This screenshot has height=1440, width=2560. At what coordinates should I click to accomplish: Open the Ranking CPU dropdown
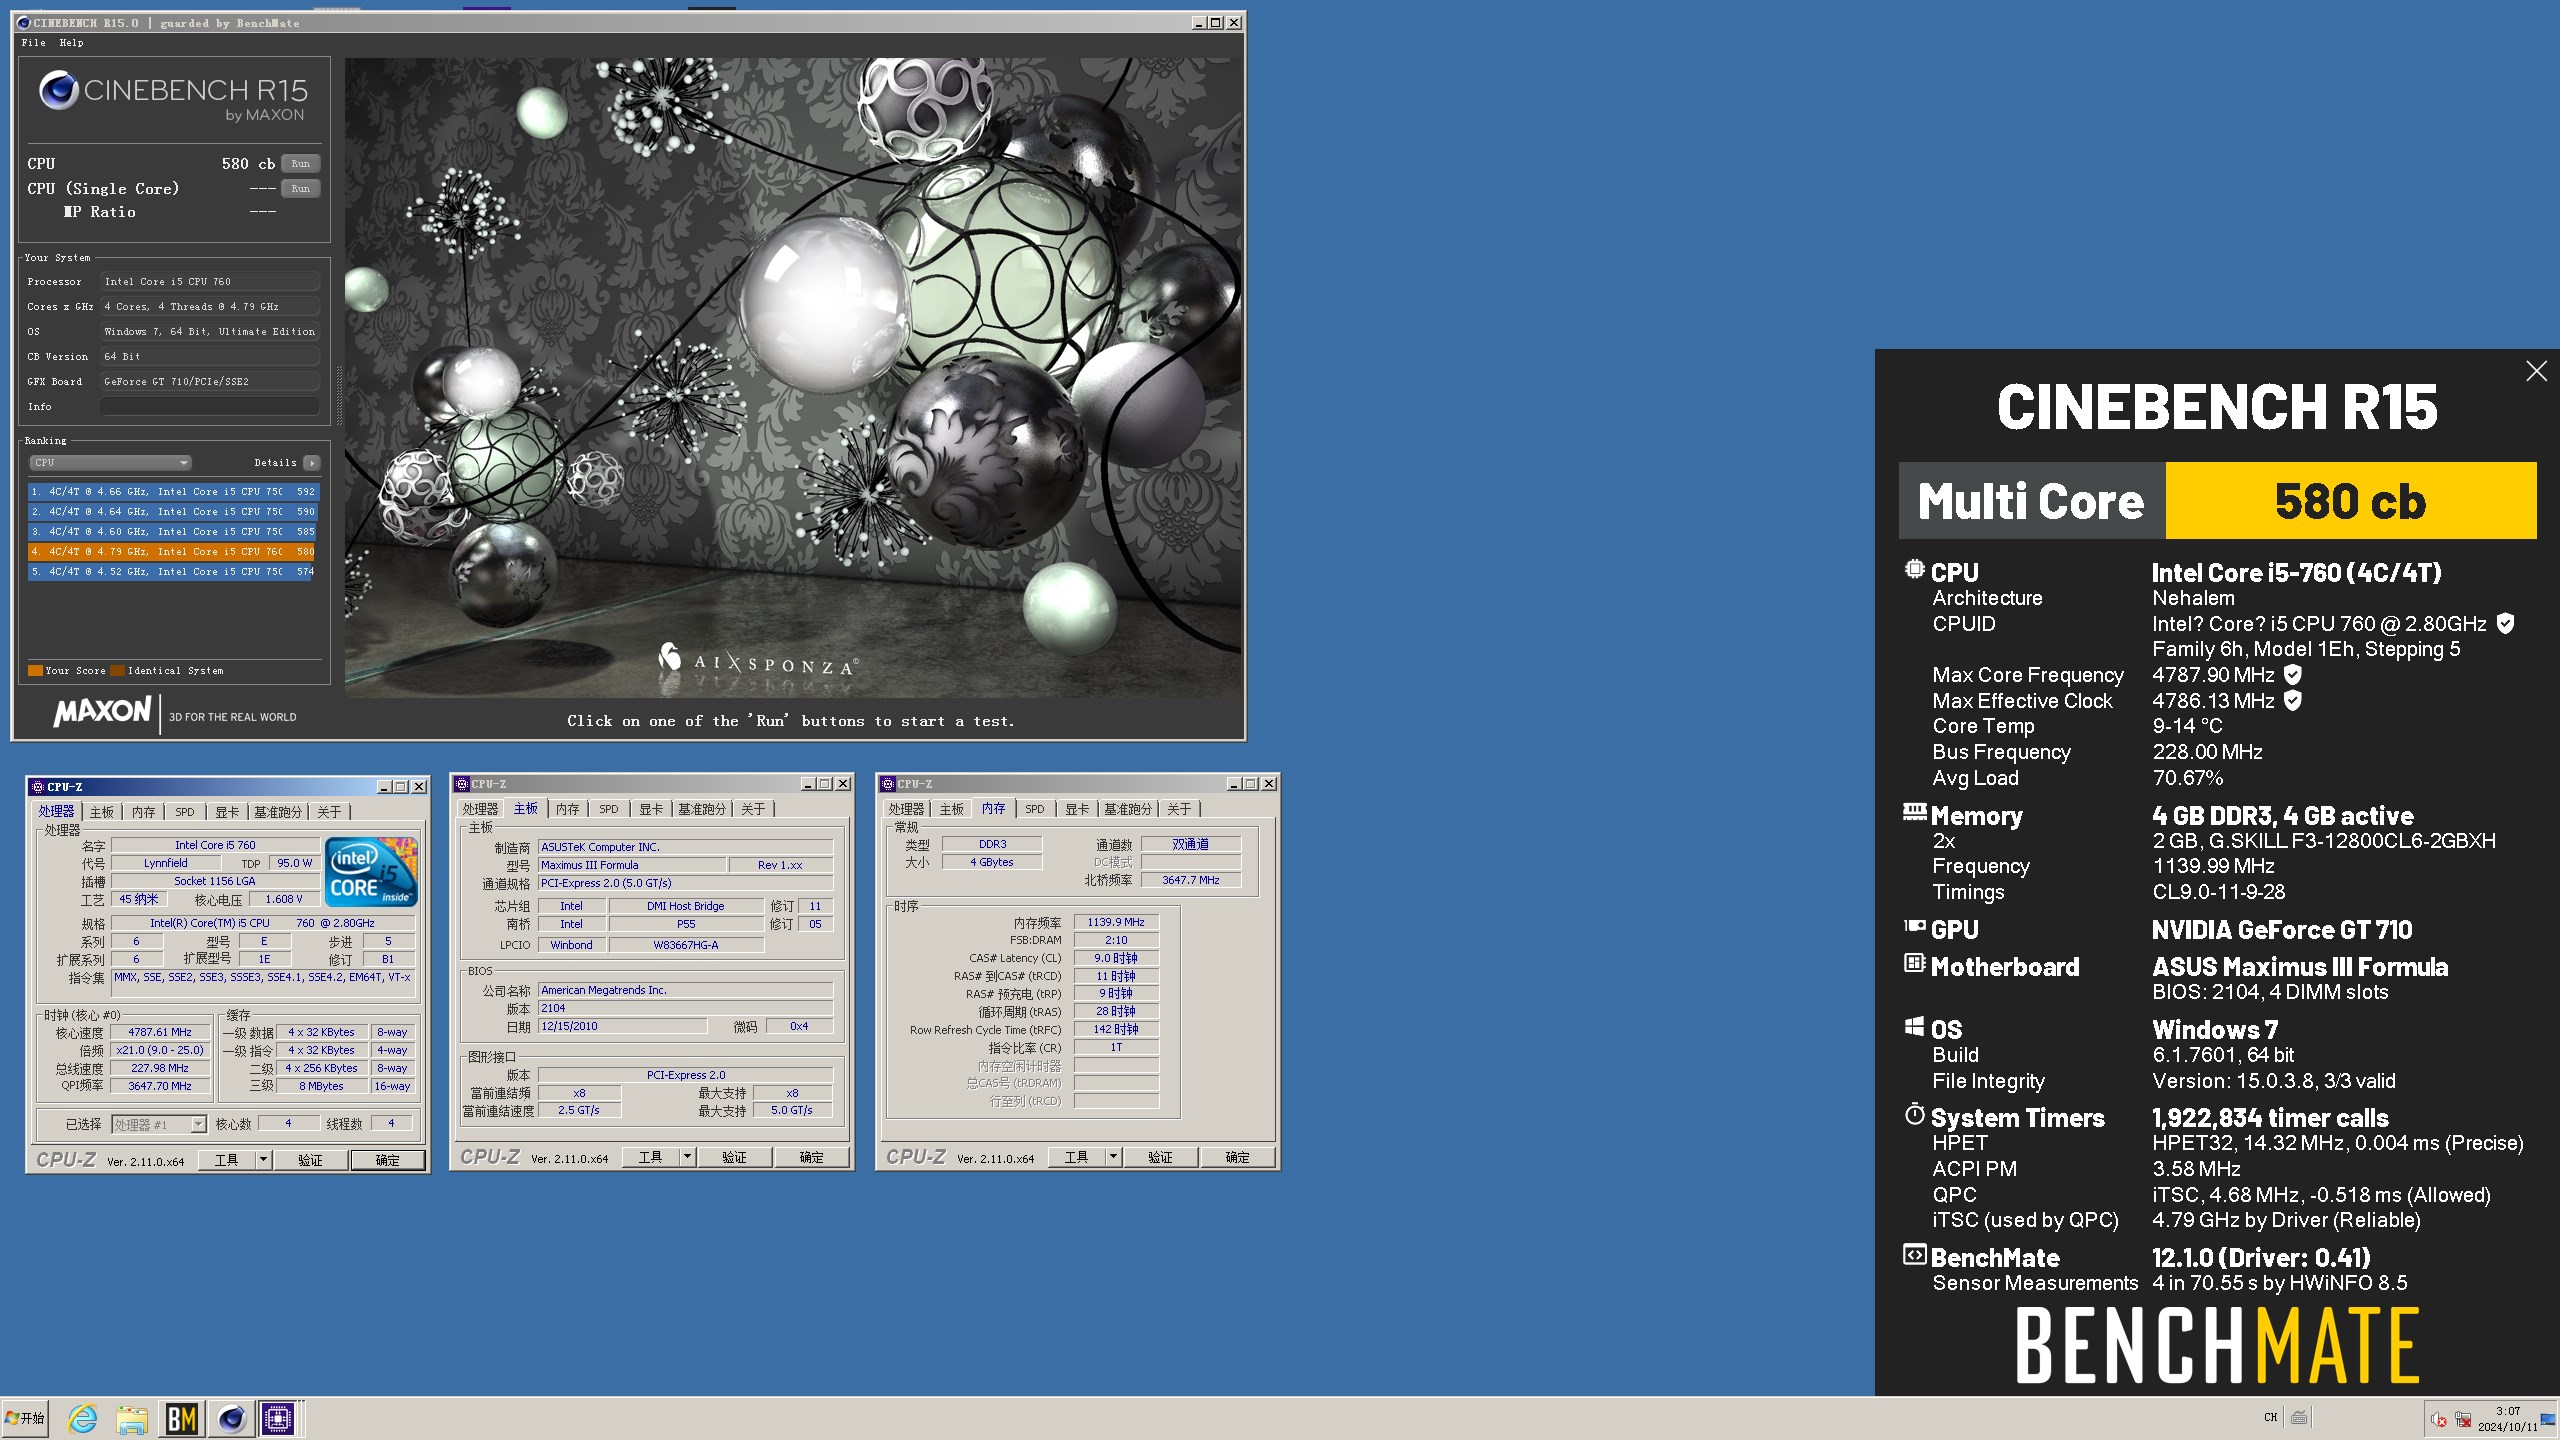pyautogui.click(x=110, y=462)
